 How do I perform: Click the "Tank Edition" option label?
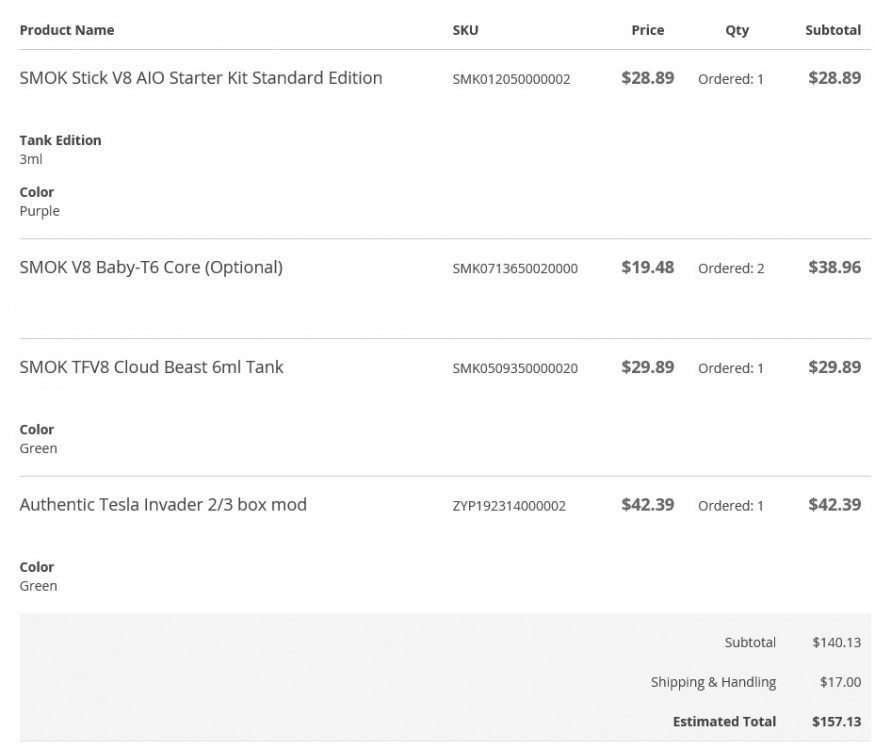point(60,140)
